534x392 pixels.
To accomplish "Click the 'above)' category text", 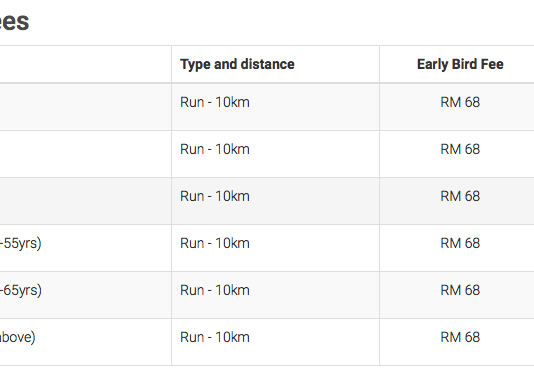I will point(17,338).
